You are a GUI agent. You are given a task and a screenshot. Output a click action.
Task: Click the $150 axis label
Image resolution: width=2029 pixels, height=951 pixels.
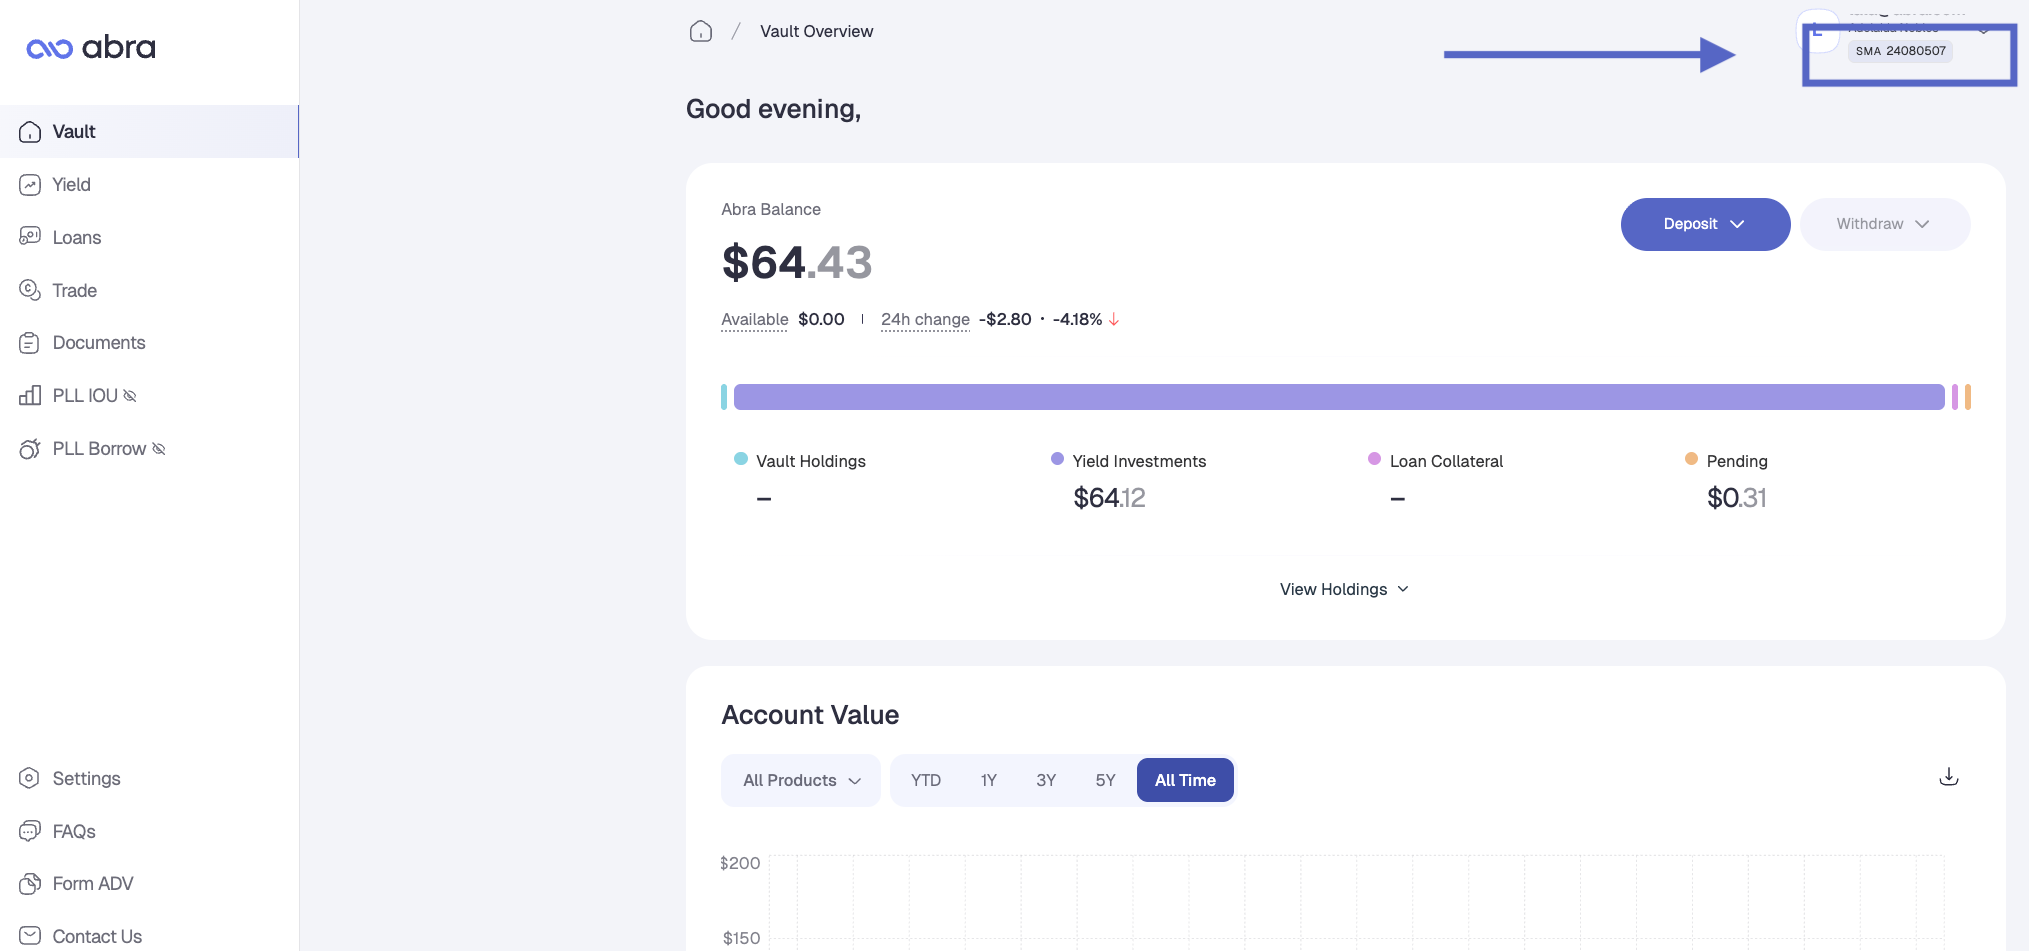pos(741,938)
